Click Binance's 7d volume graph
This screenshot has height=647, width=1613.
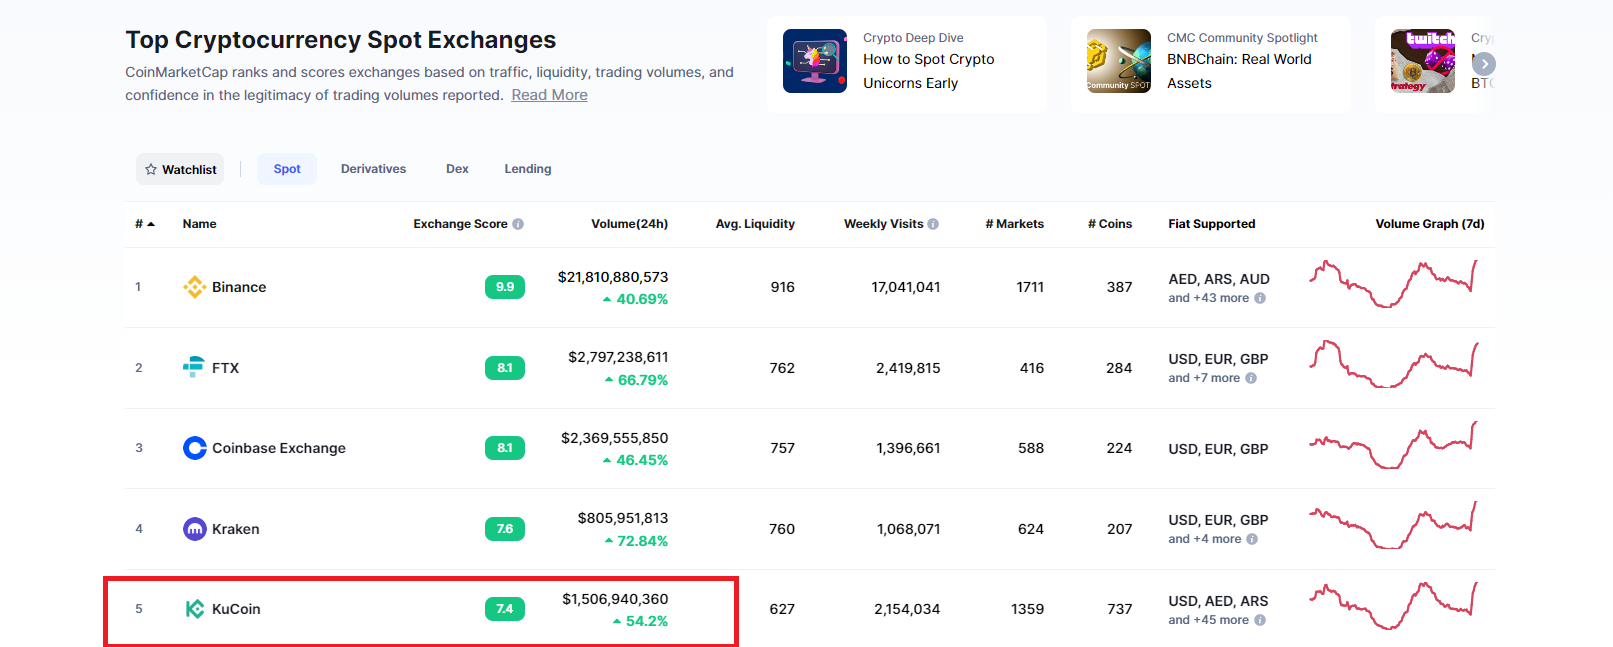[x=1393, y=284]
